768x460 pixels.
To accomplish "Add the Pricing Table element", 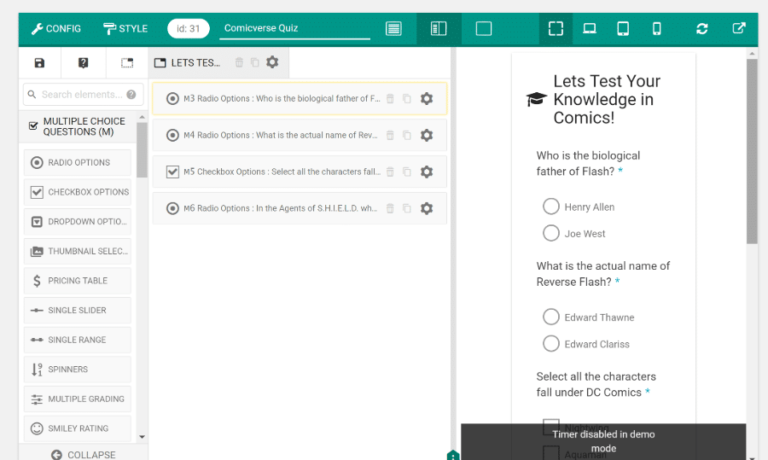I will coord(77,281).
